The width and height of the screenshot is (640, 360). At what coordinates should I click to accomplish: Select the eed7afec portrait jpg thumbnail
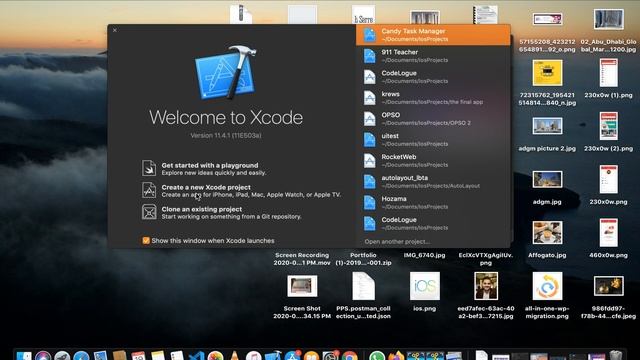click(486, 286)
